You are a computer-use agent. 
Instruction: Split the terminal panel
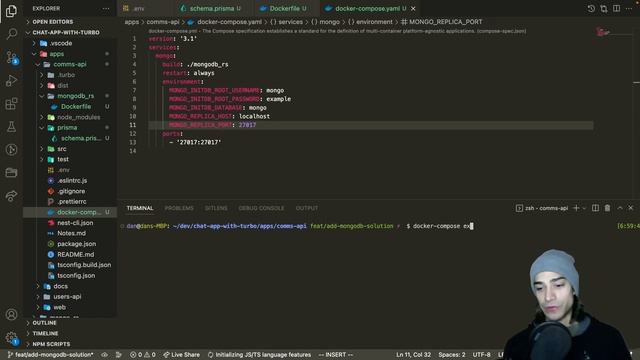(x=596, y=208)
